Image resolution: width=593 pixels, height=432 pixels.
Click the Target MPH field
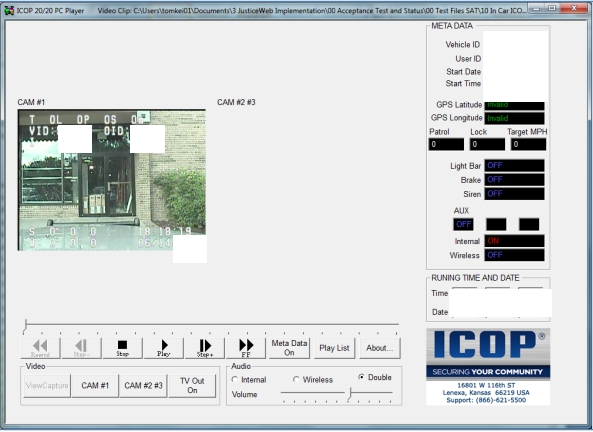pos(528,144)
